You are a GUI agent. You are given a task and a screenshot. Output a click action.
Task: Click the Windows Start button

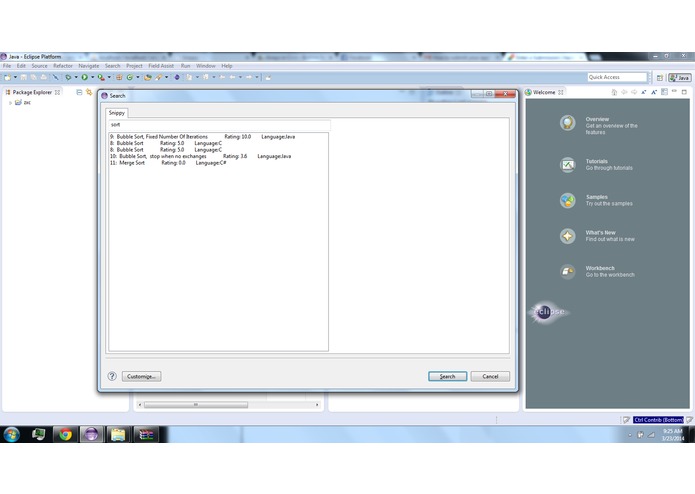(12, 435)
